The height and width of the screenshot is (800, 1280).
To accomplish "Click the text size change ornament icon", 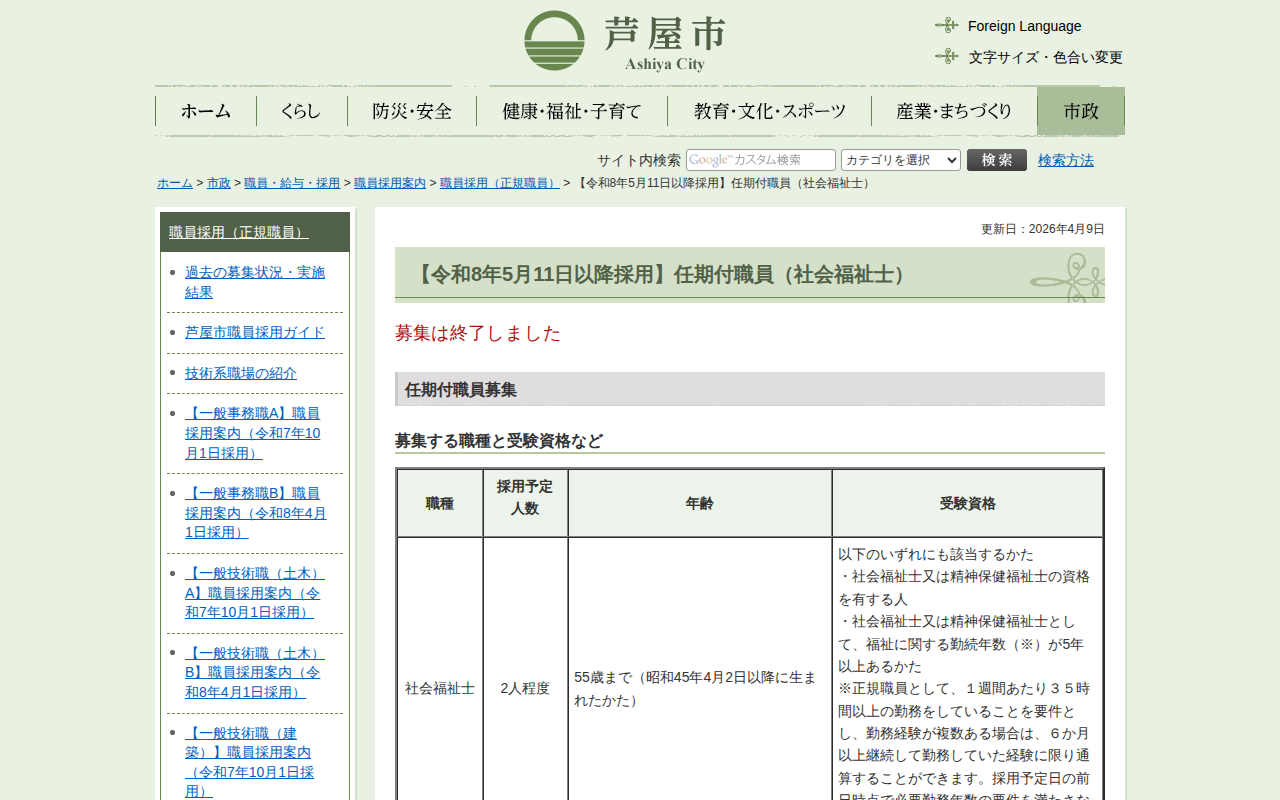I will coord(946,57).
